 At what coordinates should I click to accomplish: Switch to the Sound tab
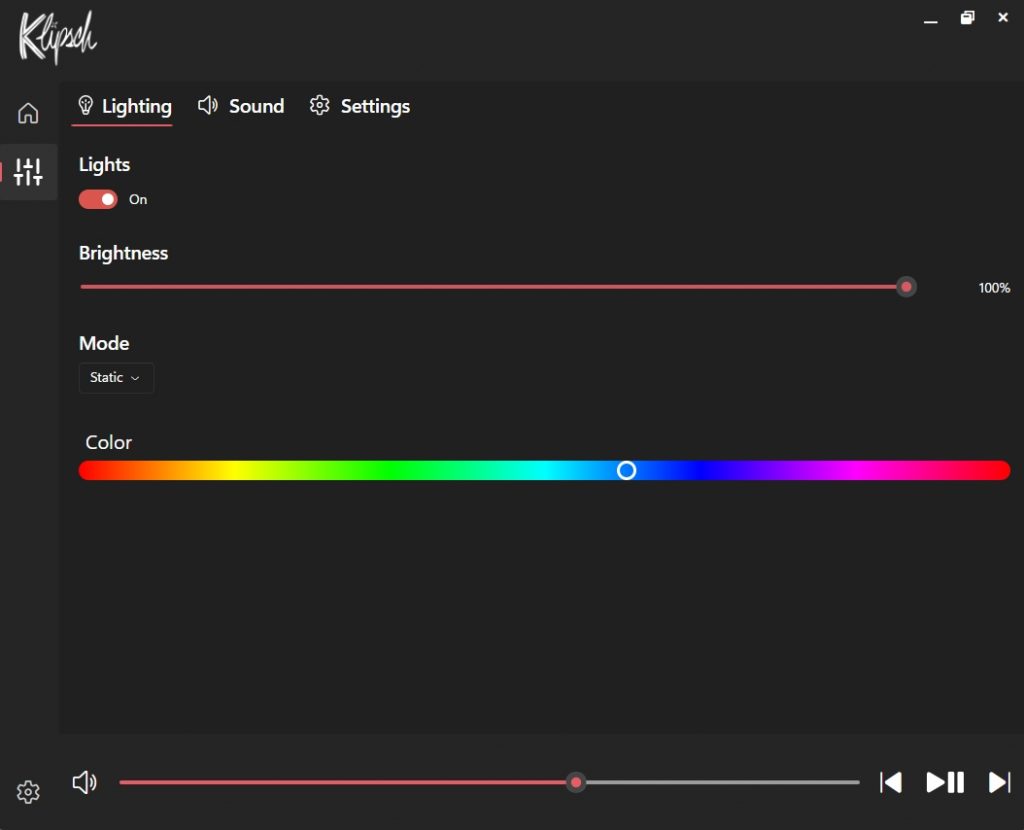[241, 106]
